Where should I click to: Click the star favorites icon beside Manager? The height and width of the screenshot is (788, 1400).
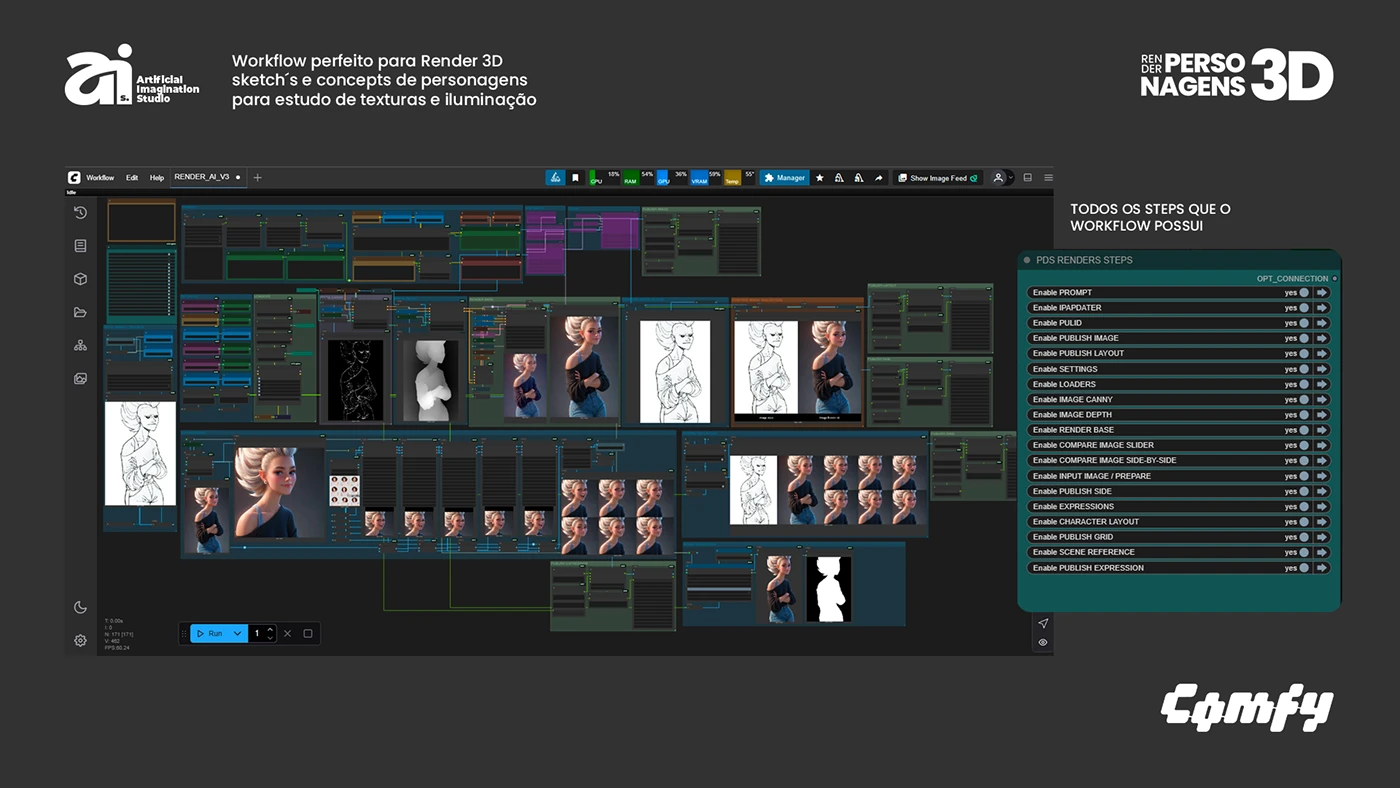pos(820,178)
